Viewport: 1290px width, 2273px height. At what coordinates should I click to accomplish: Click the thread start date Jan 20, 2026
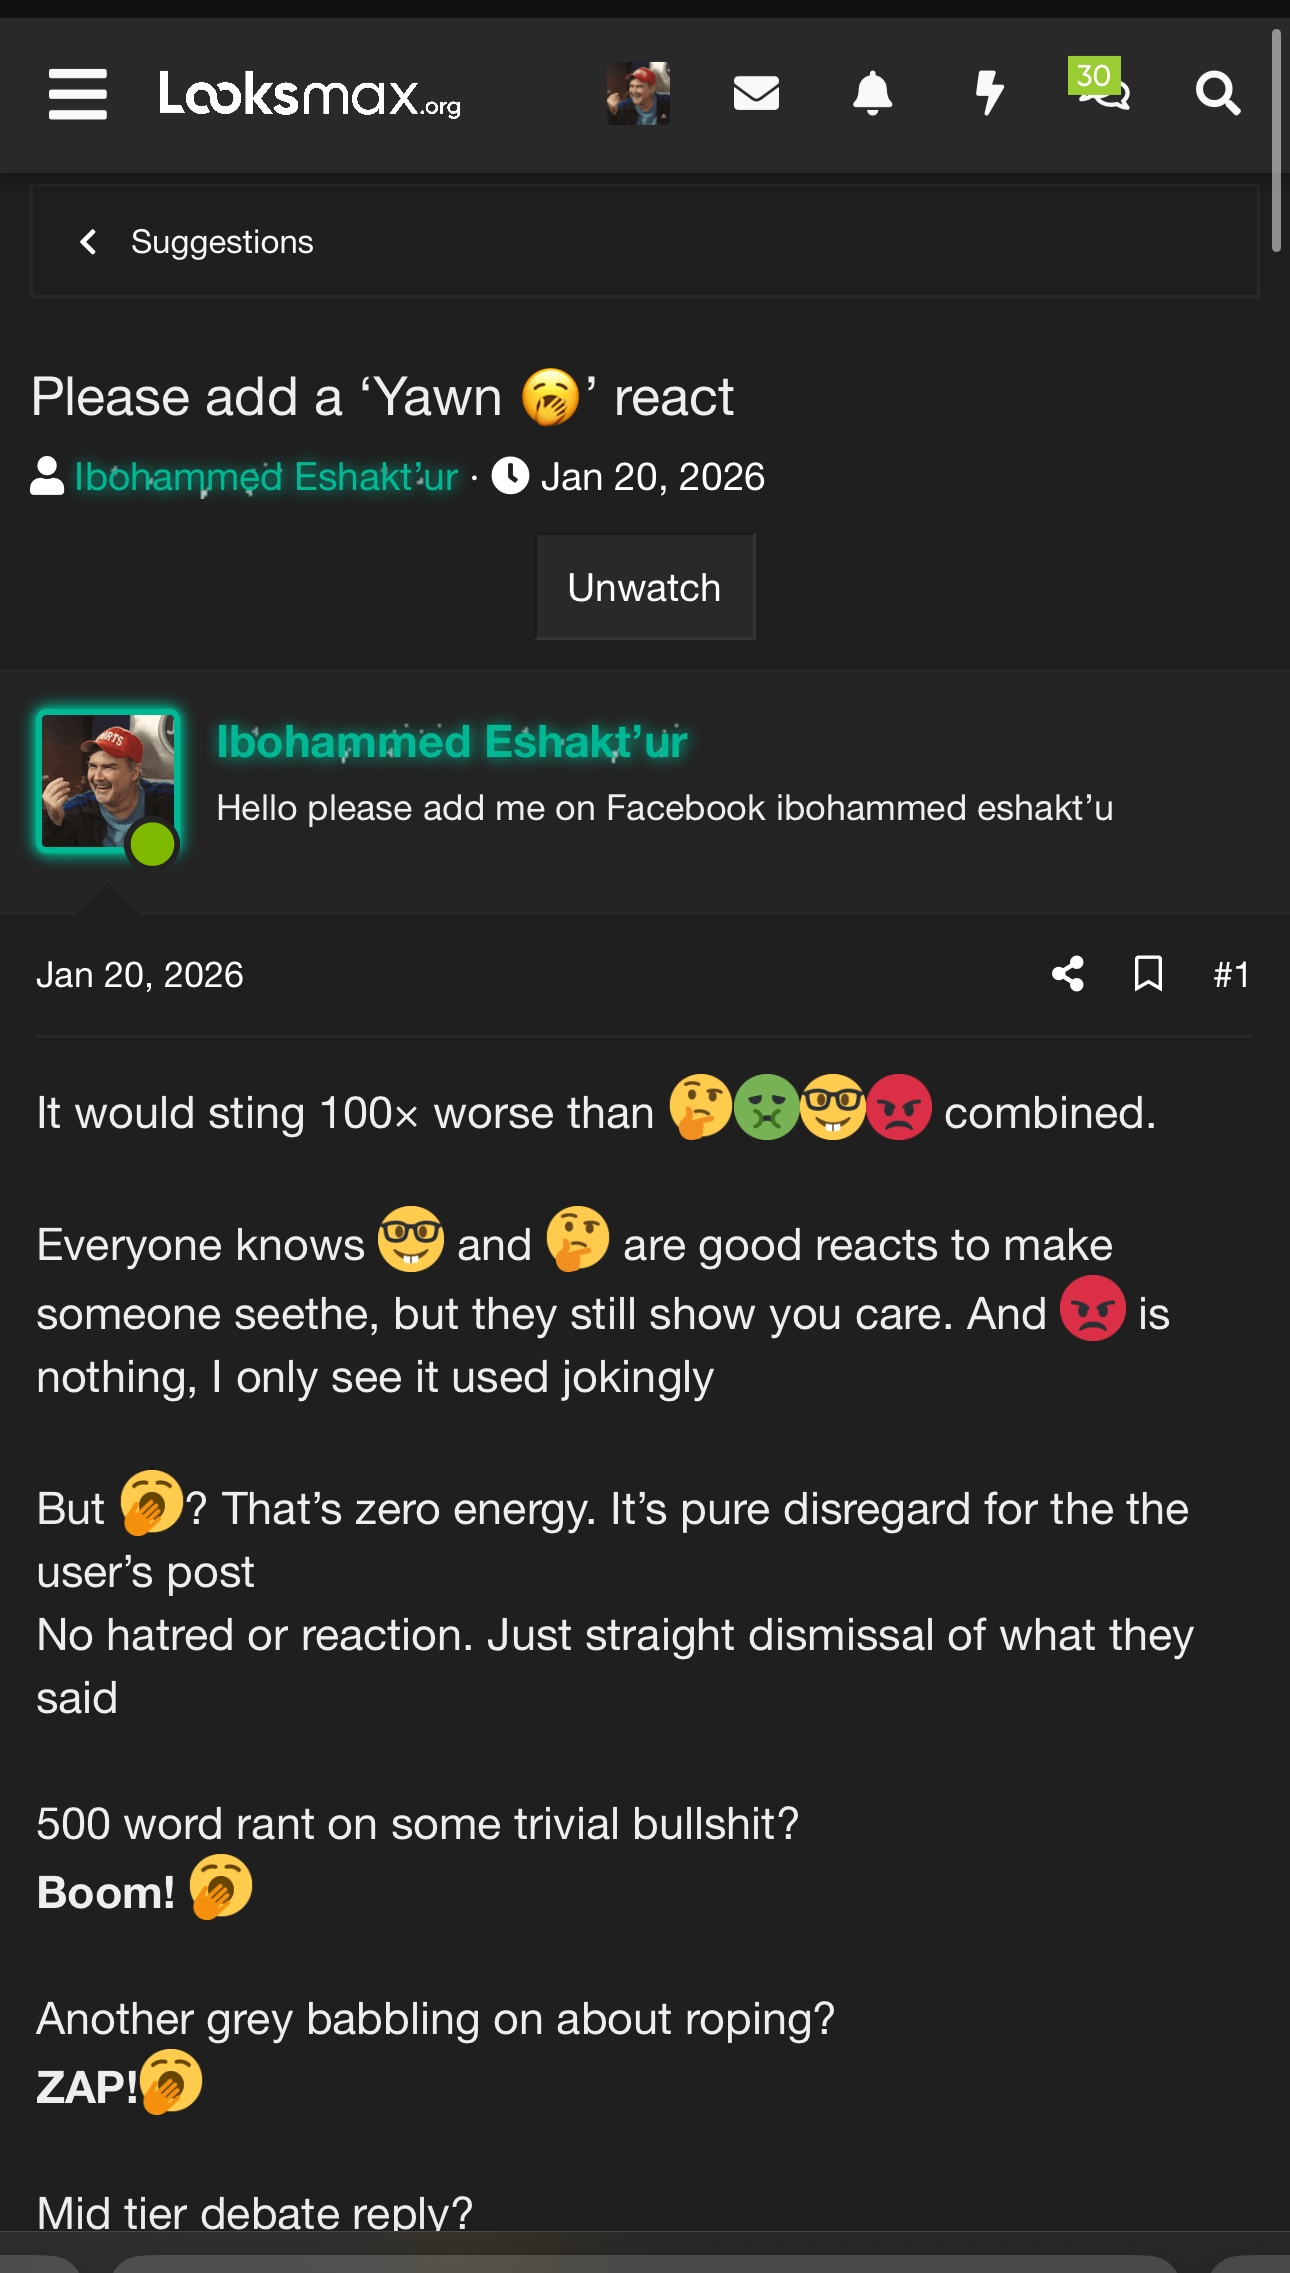[x=652, y=477]
